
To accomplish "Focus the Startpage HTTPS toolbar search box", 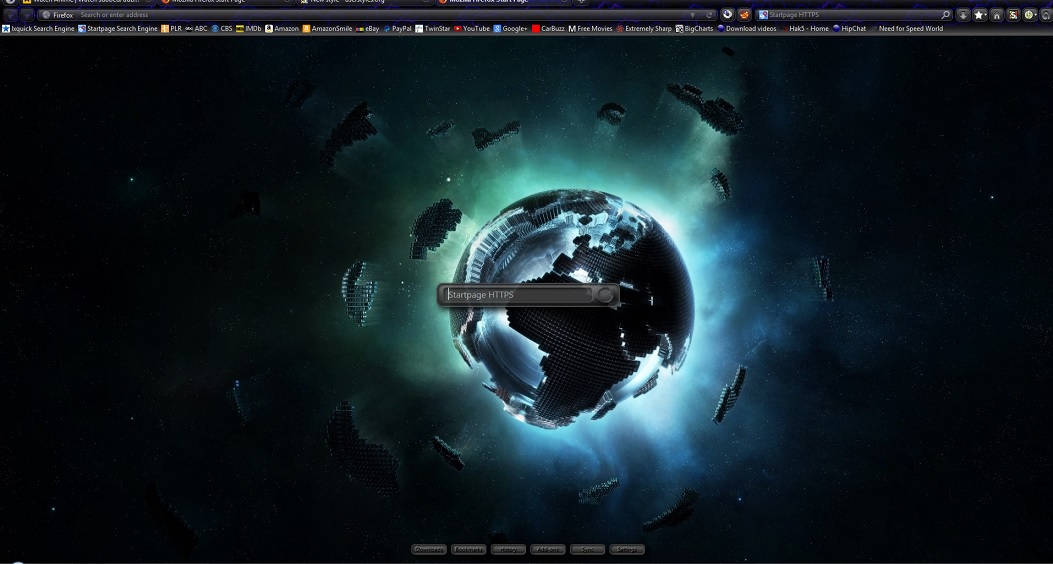I will [853, 15].
